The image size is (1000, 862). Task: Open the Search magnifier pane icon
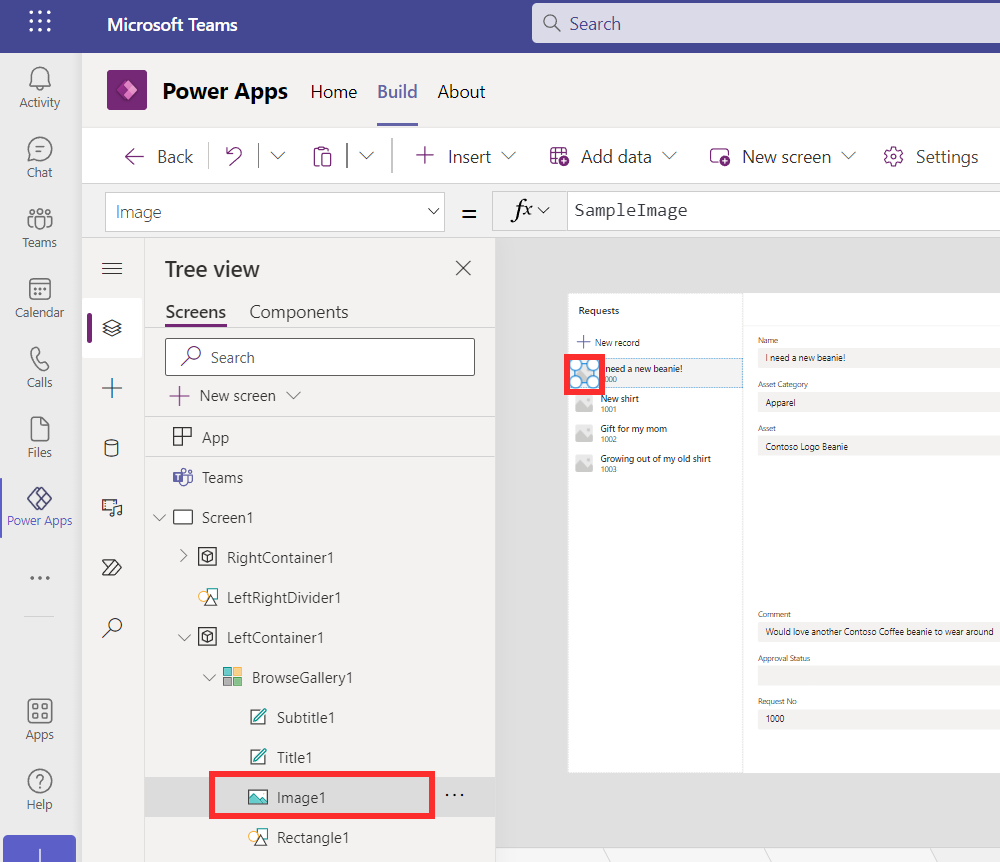[x=112, y=627]
